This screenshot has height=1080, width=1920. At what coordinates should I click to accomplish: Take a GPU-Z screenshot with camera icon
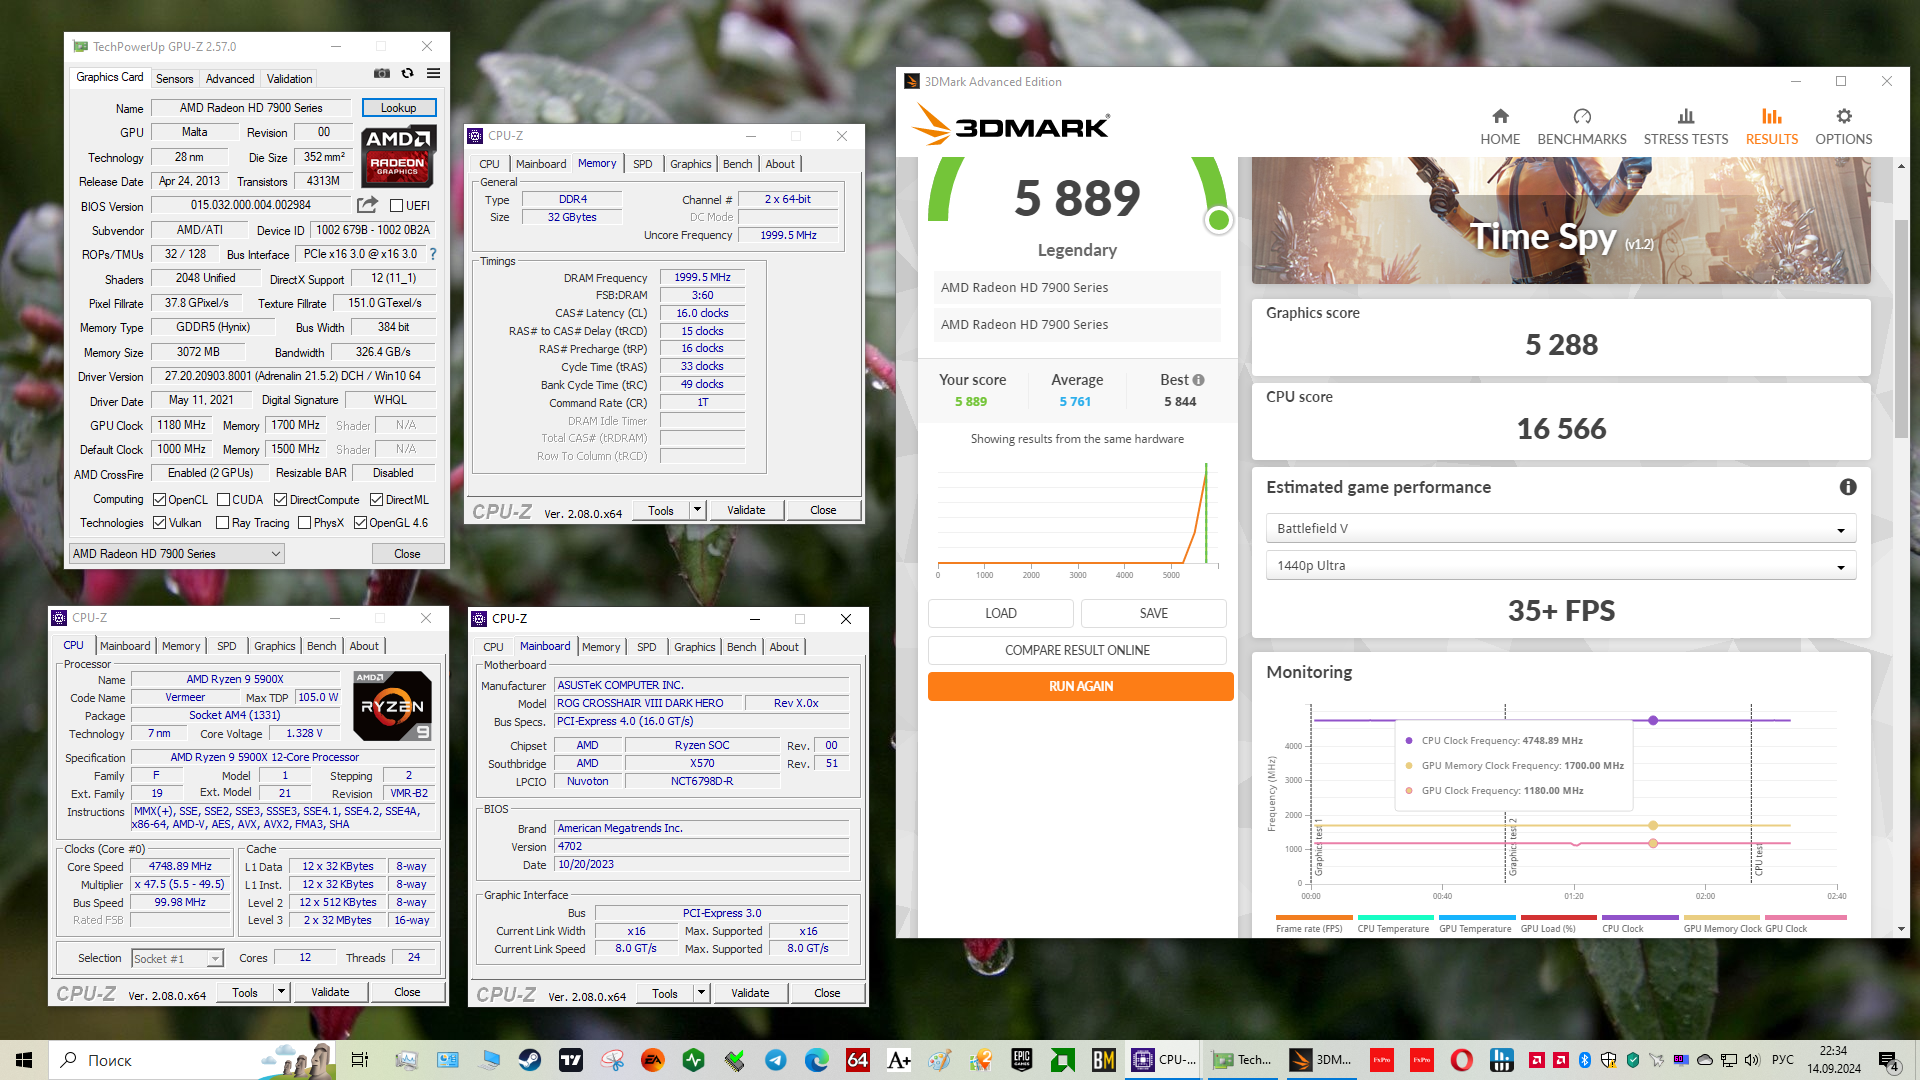[382, 73]
